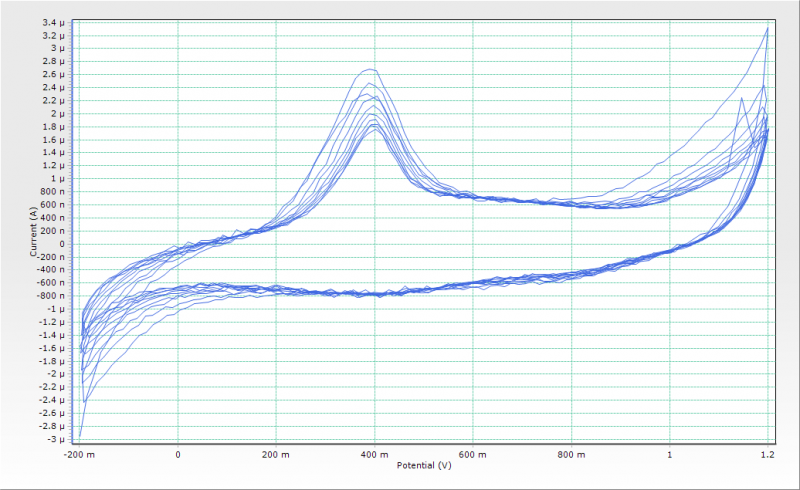Image resolution: width=800 pixels, height=490 pixels.
Task: Click the '3.4 µ' y-axis tick label
Action: pos(54,22)
